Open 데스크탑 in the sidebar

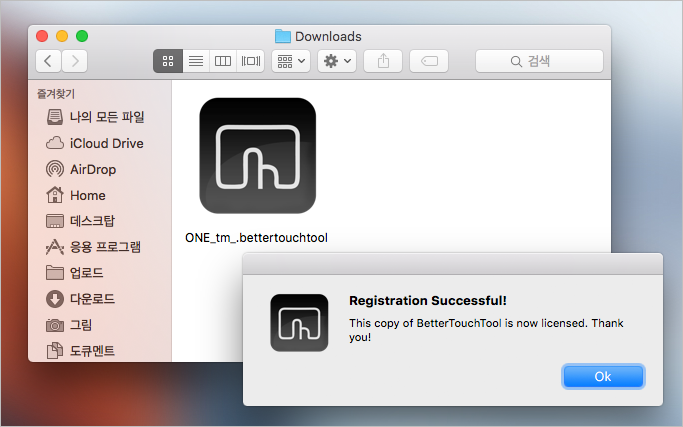click(100, 221)
